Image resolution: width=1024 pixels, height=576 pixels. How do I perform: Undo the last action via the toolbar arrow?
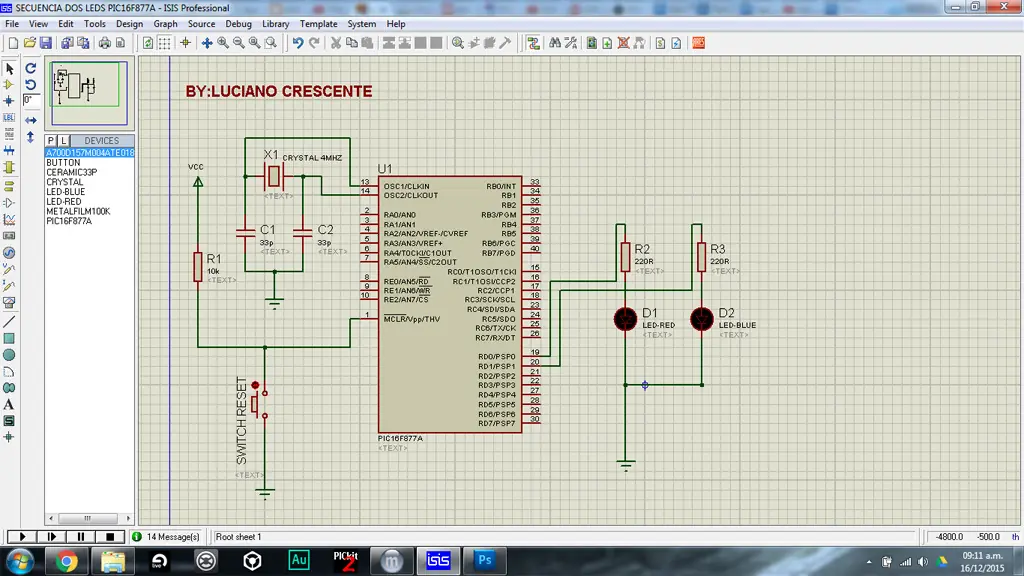[x=298, y=43]
